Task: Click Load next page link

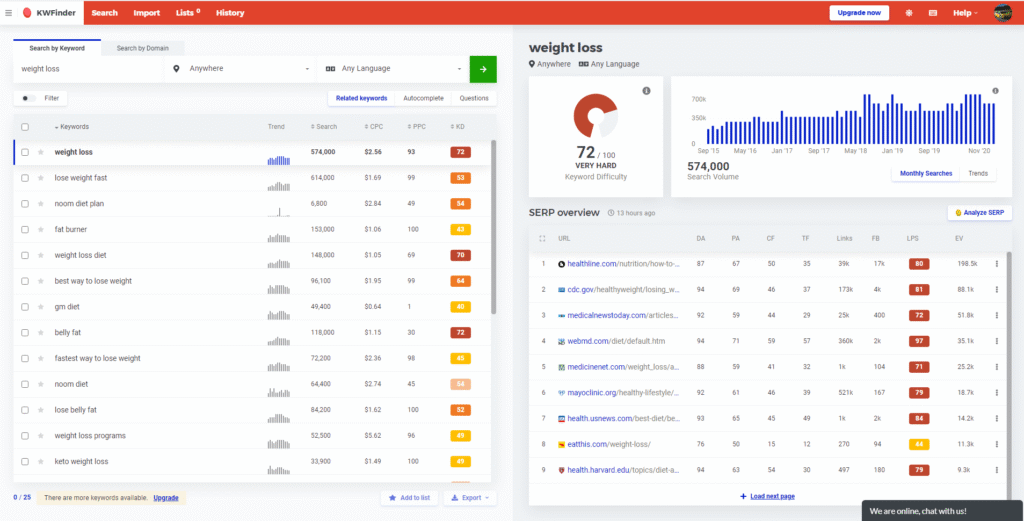Action: 767,497
